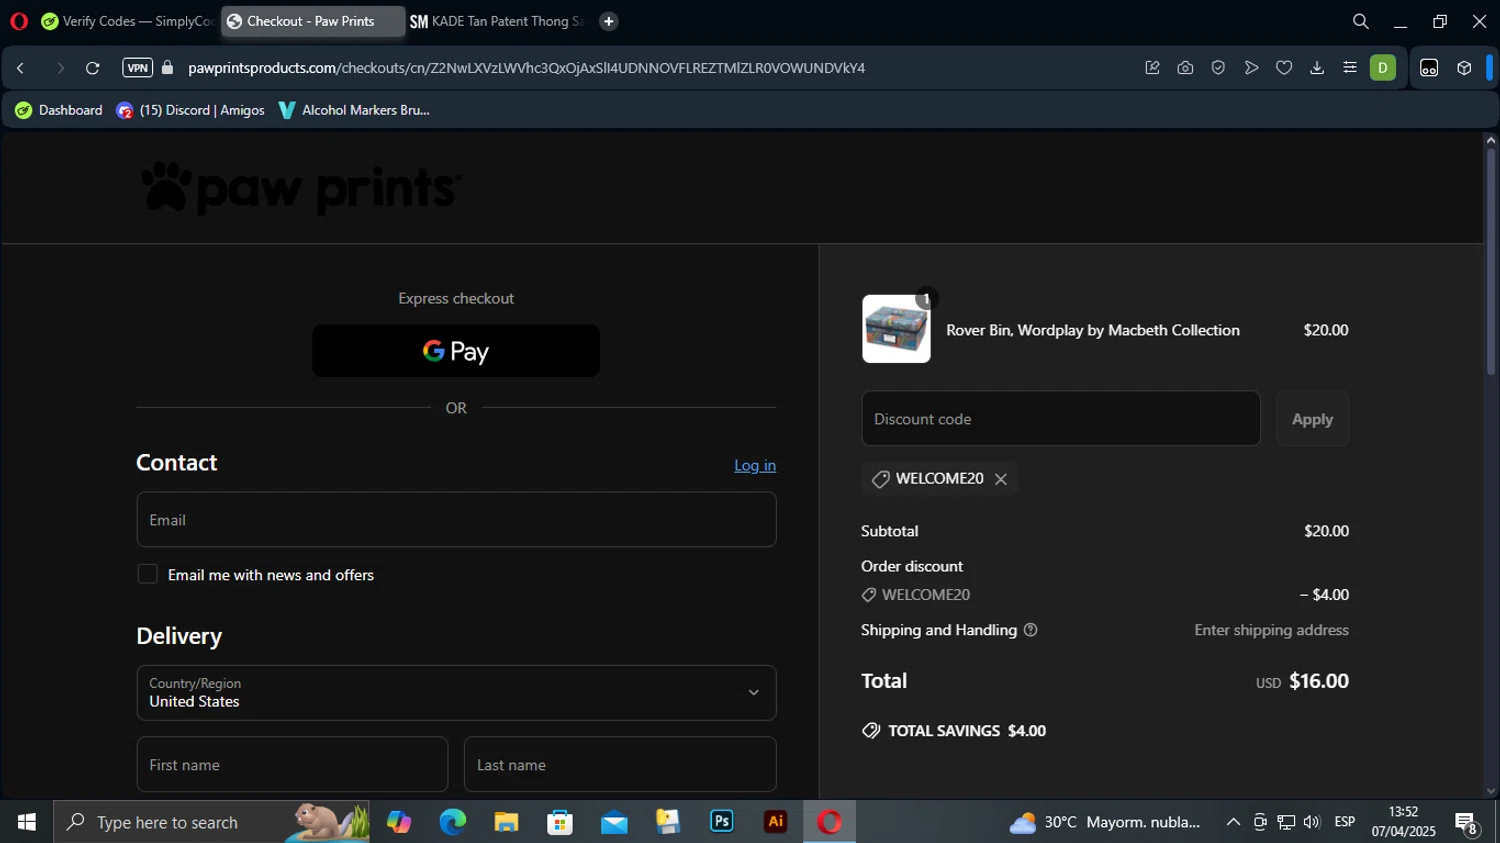Click the paw prints store logo
This screenshot has width=1500, height=843.
point(301,188)
